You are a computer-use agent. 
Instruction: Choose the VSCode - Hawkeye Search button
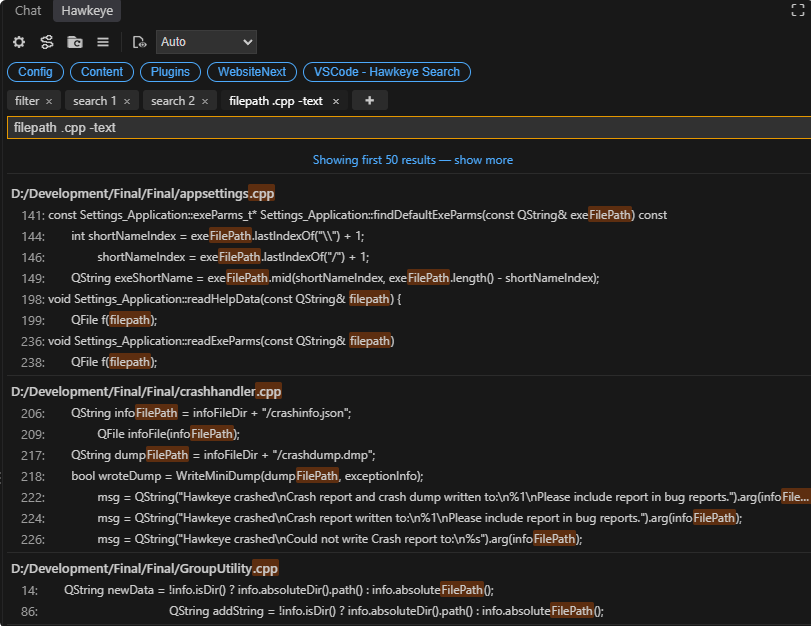click(387, 72)
